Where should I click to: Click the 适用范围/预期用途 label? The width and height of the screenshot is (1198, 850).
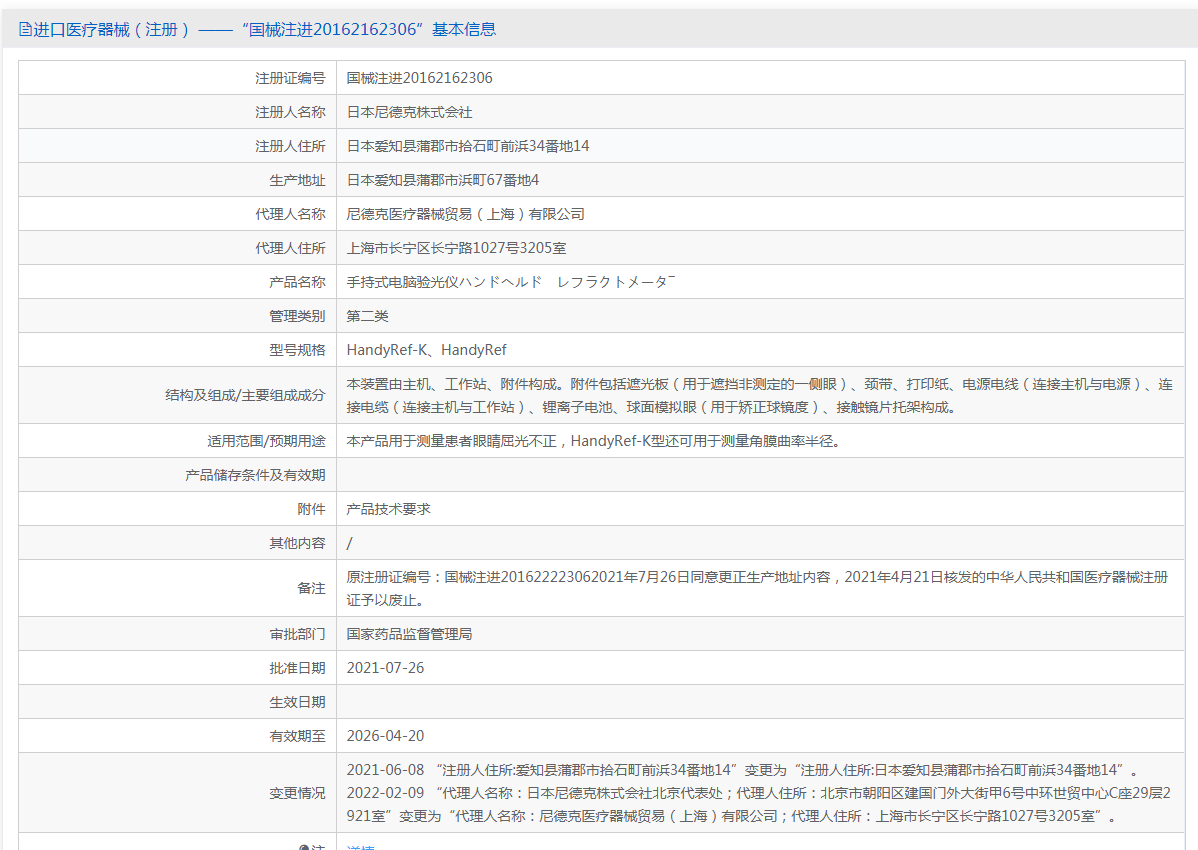[x=266, y=441]
